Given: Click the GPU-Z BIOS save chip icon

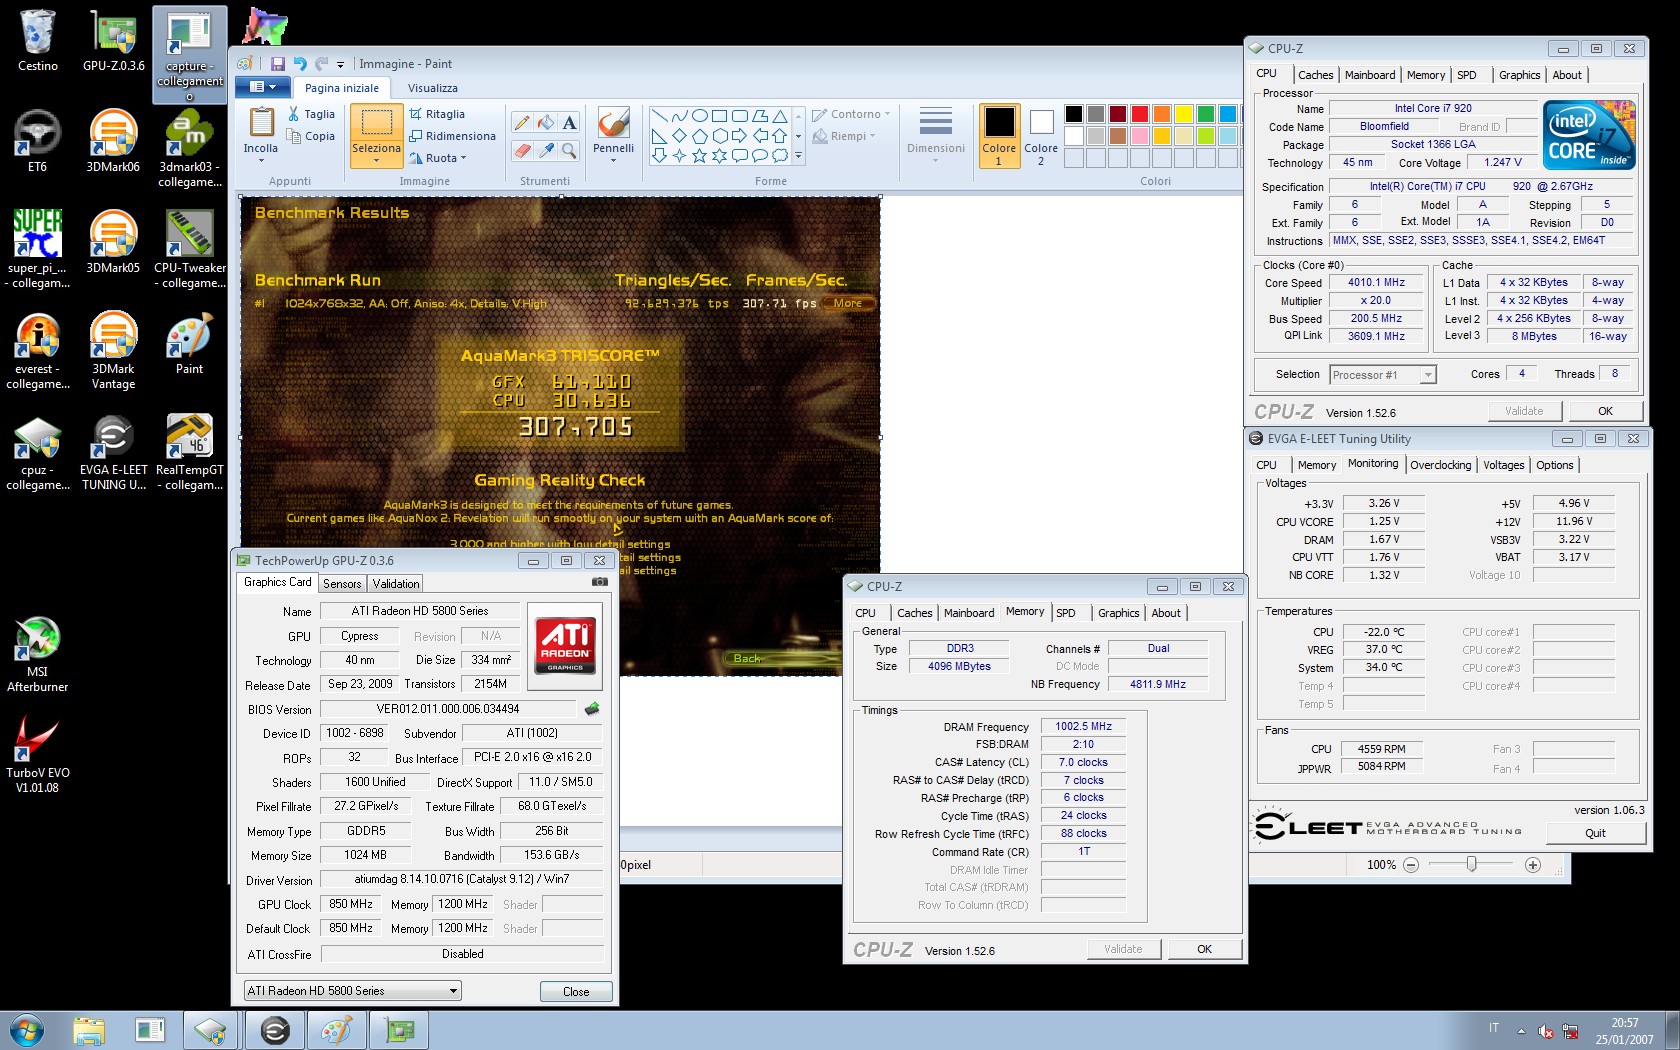Looking at the screenshot, I should 592,709.
